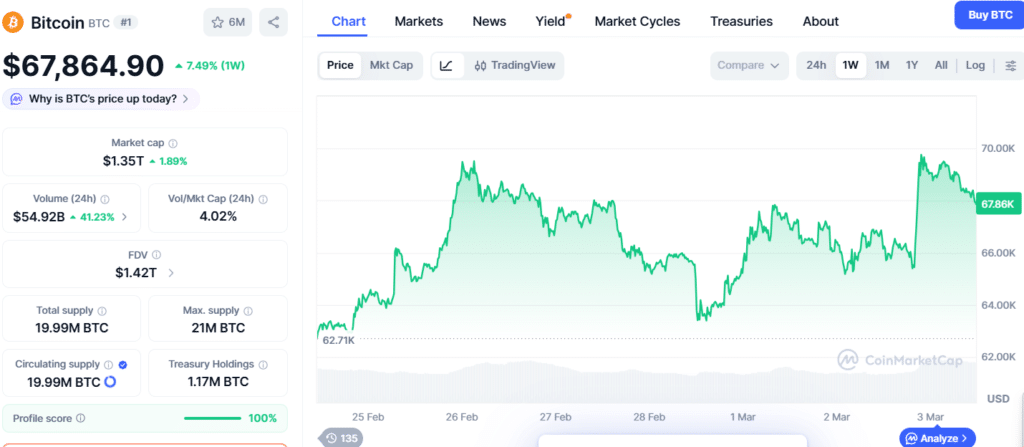Select the Price chart toggle
Image resolution: width=1024 pixels, height=447 pixels.
tap(340, 65)
